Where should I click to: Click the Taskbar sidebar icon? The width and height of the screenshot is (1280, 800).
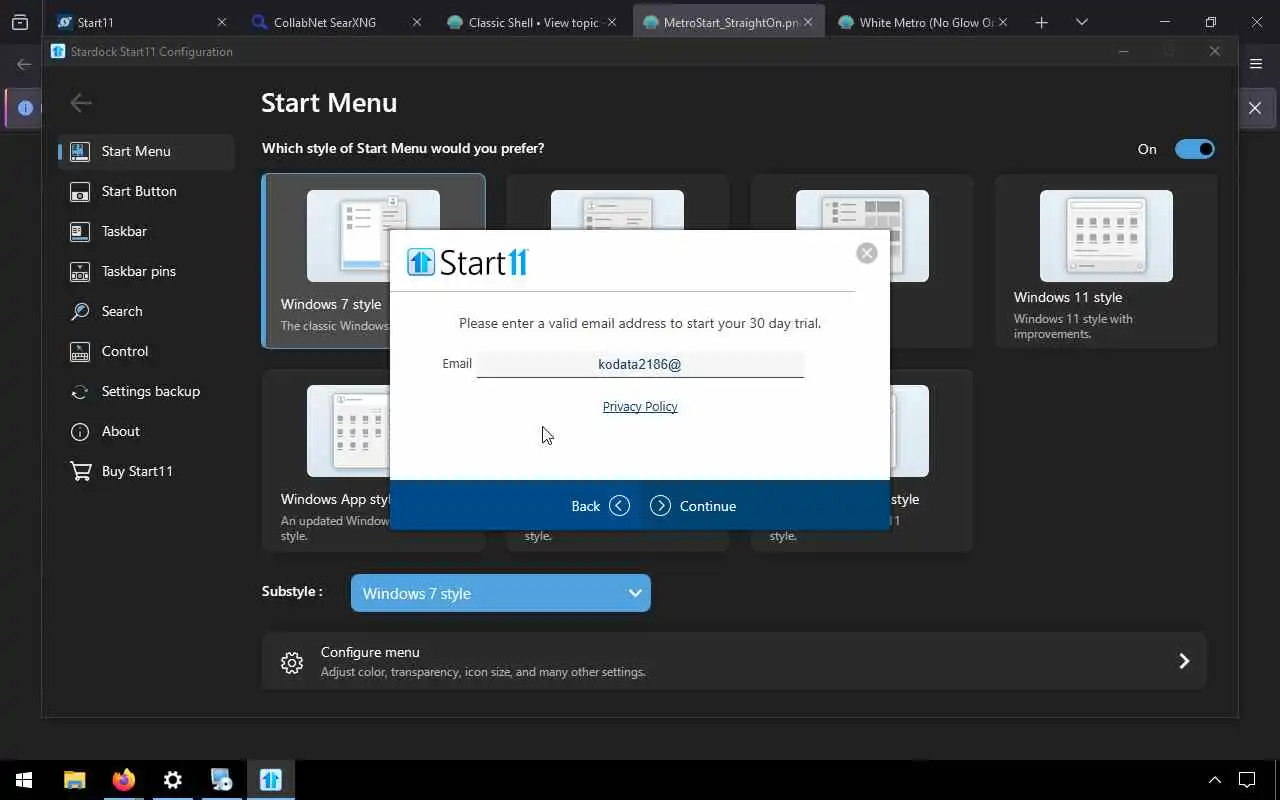[80, 231]
